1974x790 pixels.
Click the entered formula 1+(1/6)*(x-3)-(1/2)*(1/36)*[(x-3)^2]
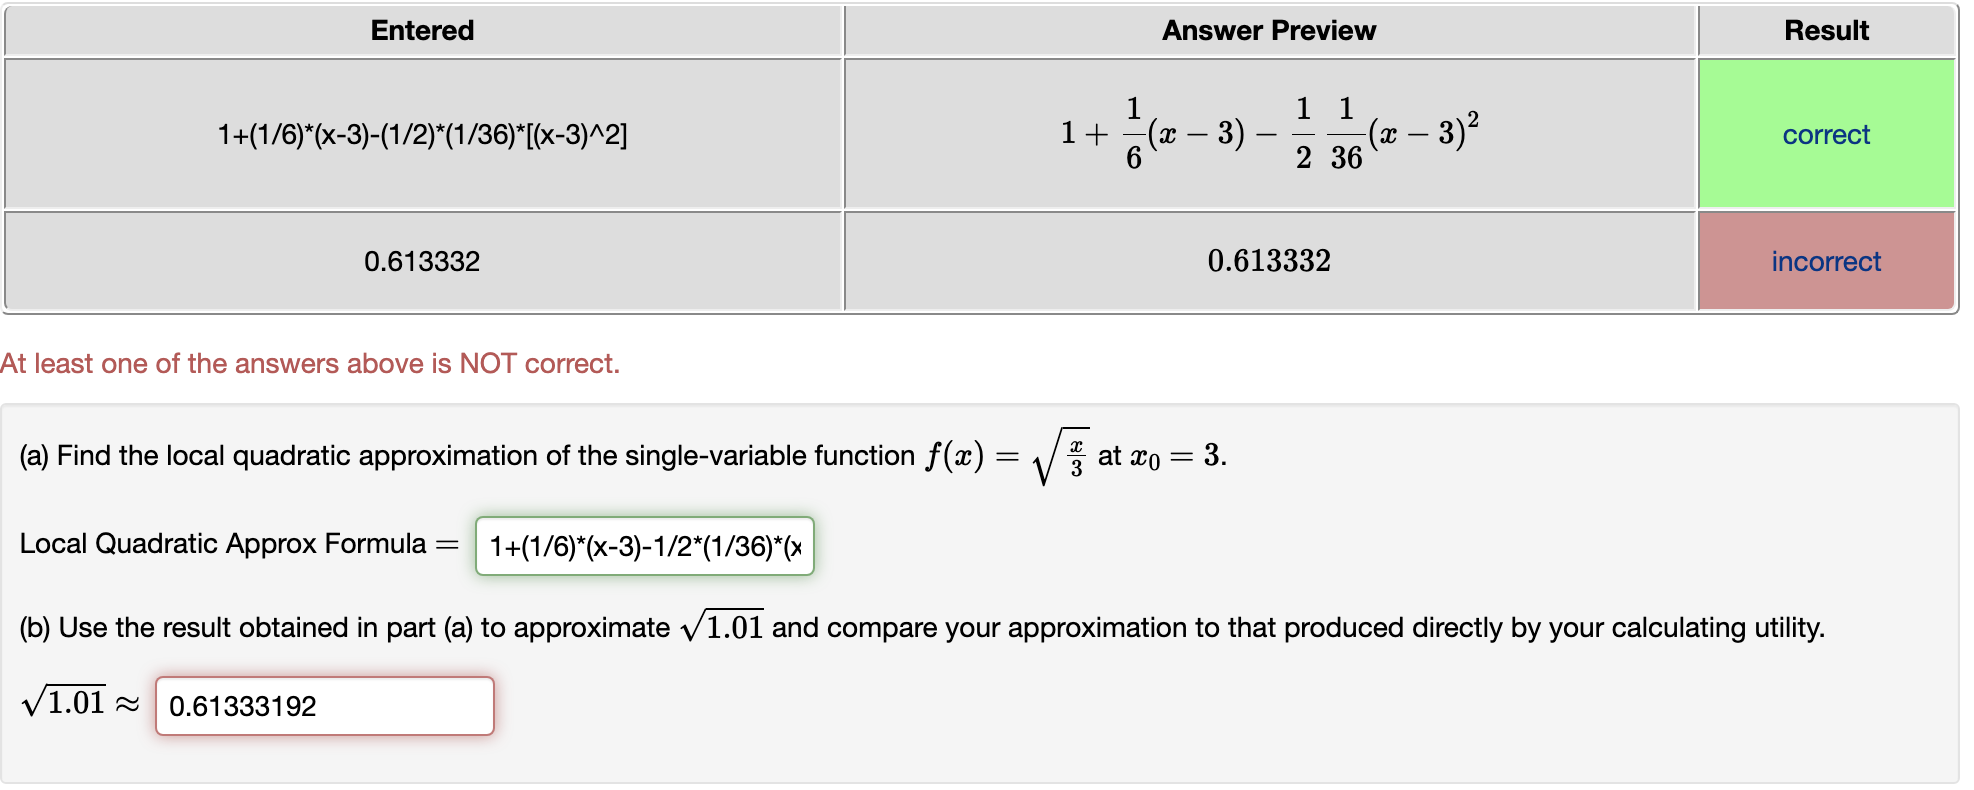point(421,134)
